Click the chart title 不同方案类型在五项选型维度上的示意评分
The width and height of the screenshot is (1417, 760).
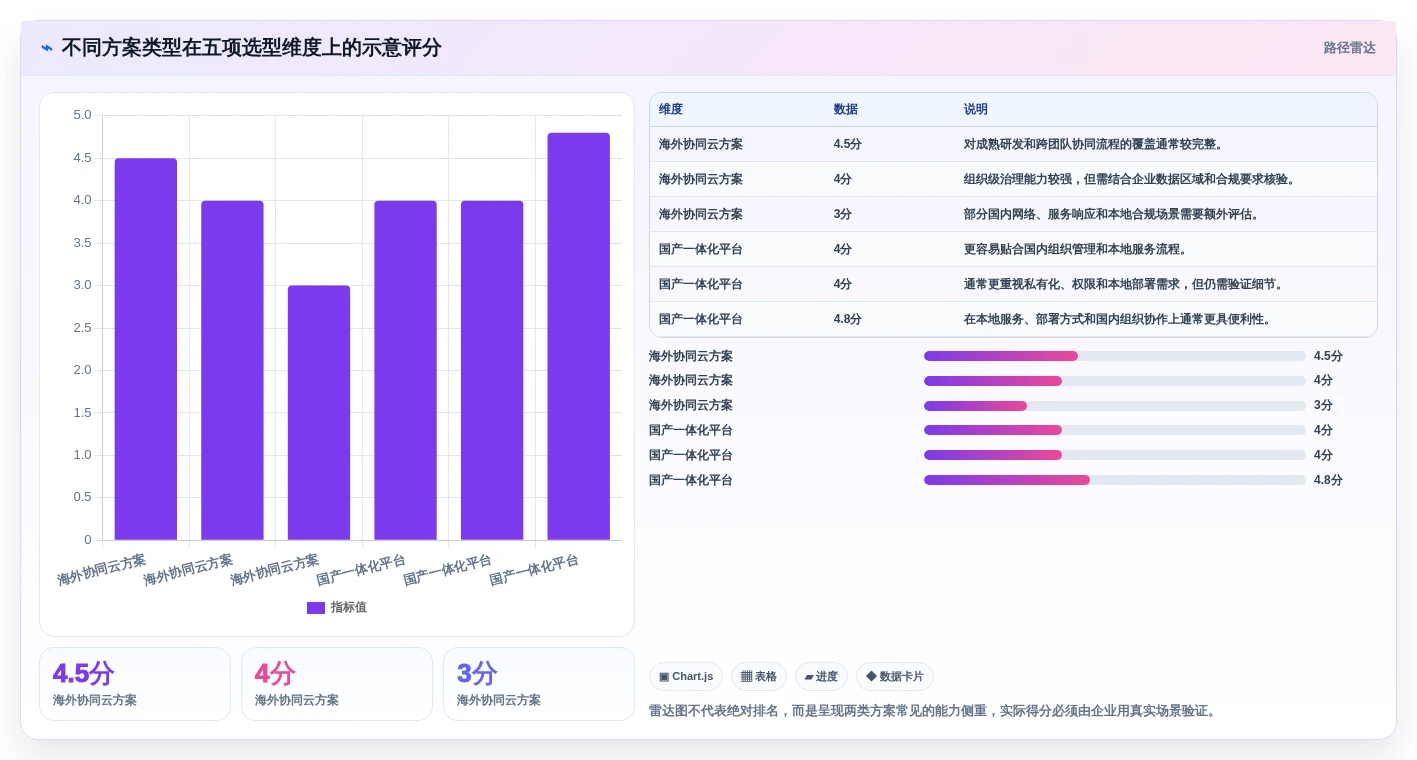coord(251,48)
